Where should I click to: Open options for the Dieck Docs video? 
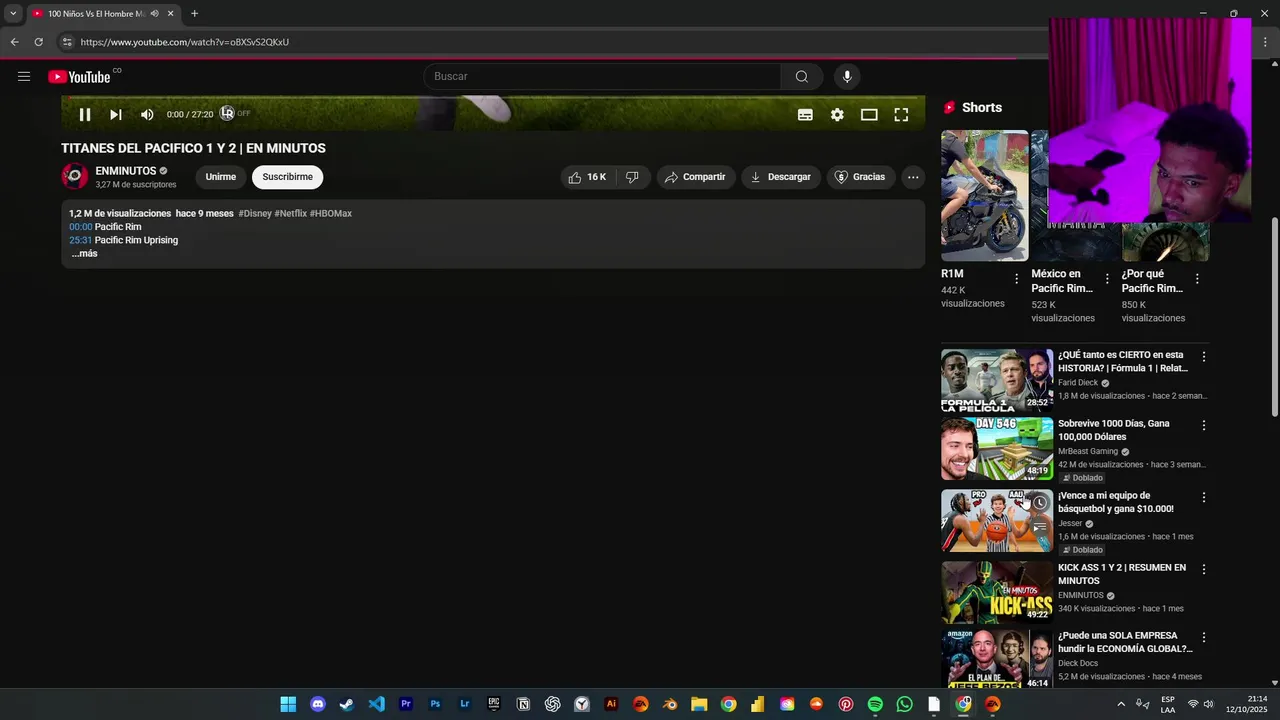[1204, 637]
